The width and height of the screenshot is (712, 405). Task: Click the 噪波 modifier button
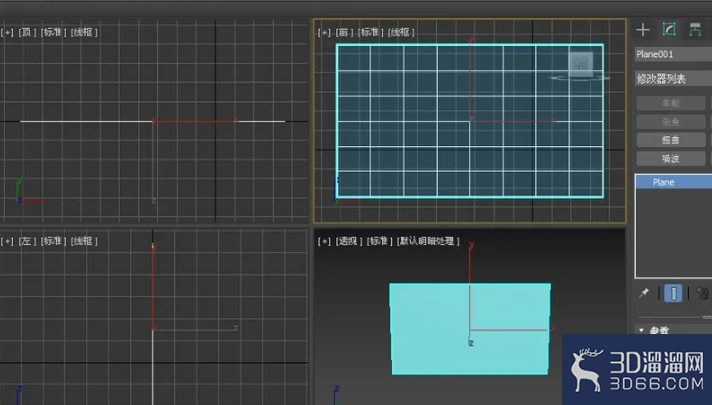tap(671, 158)
